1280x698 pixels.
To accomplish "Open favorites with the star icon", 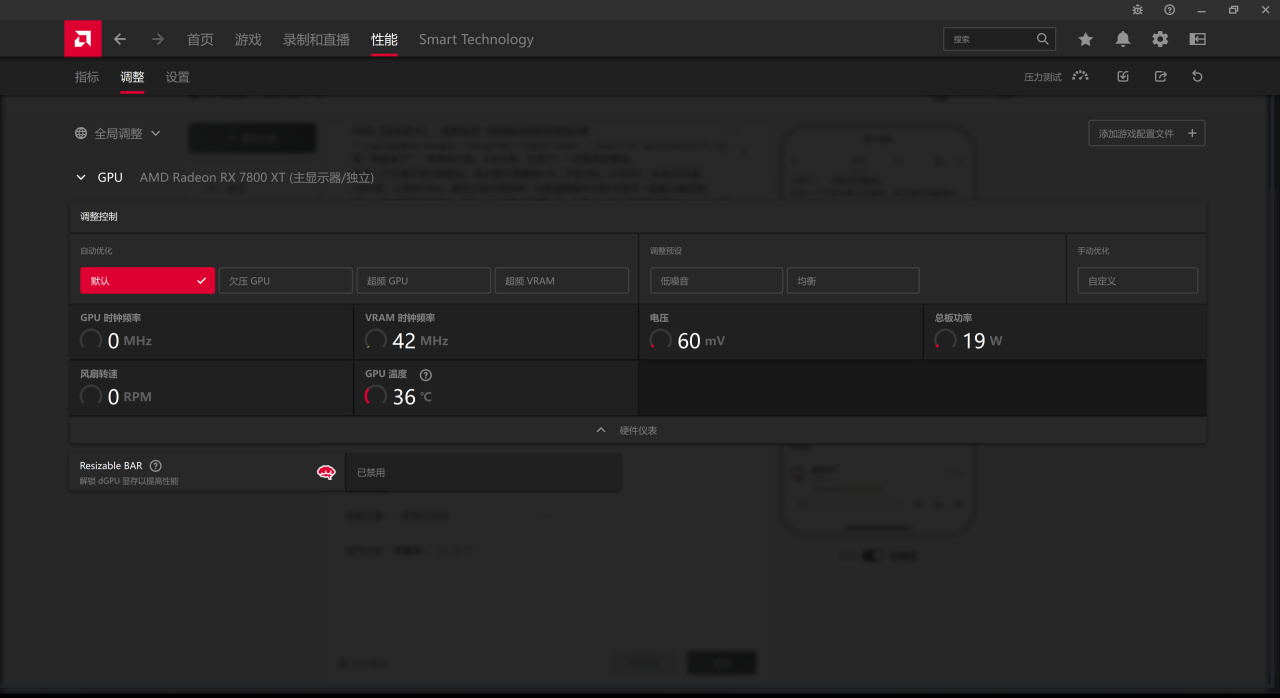I will pyautogui.click(x=1085, y=39).
